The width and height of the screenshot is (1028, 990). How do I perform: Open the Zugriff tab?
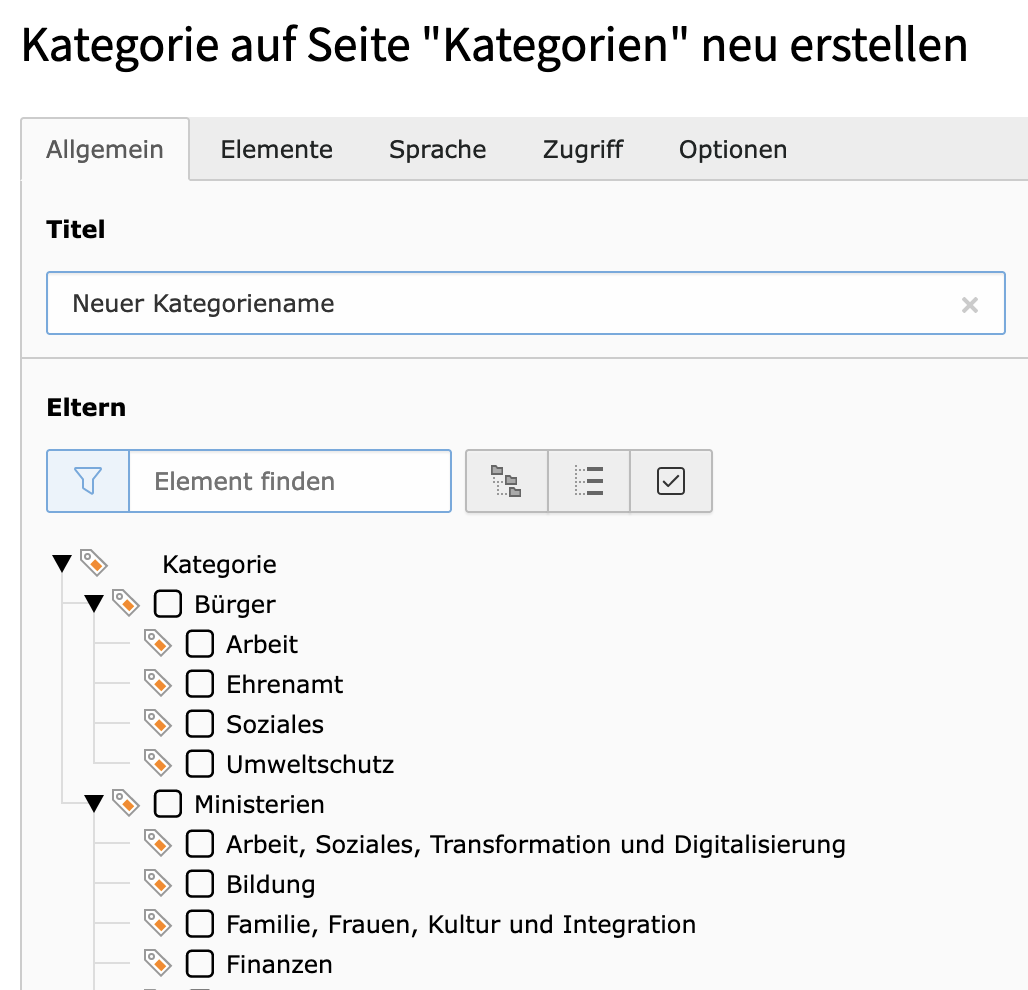tap(582, 149)
